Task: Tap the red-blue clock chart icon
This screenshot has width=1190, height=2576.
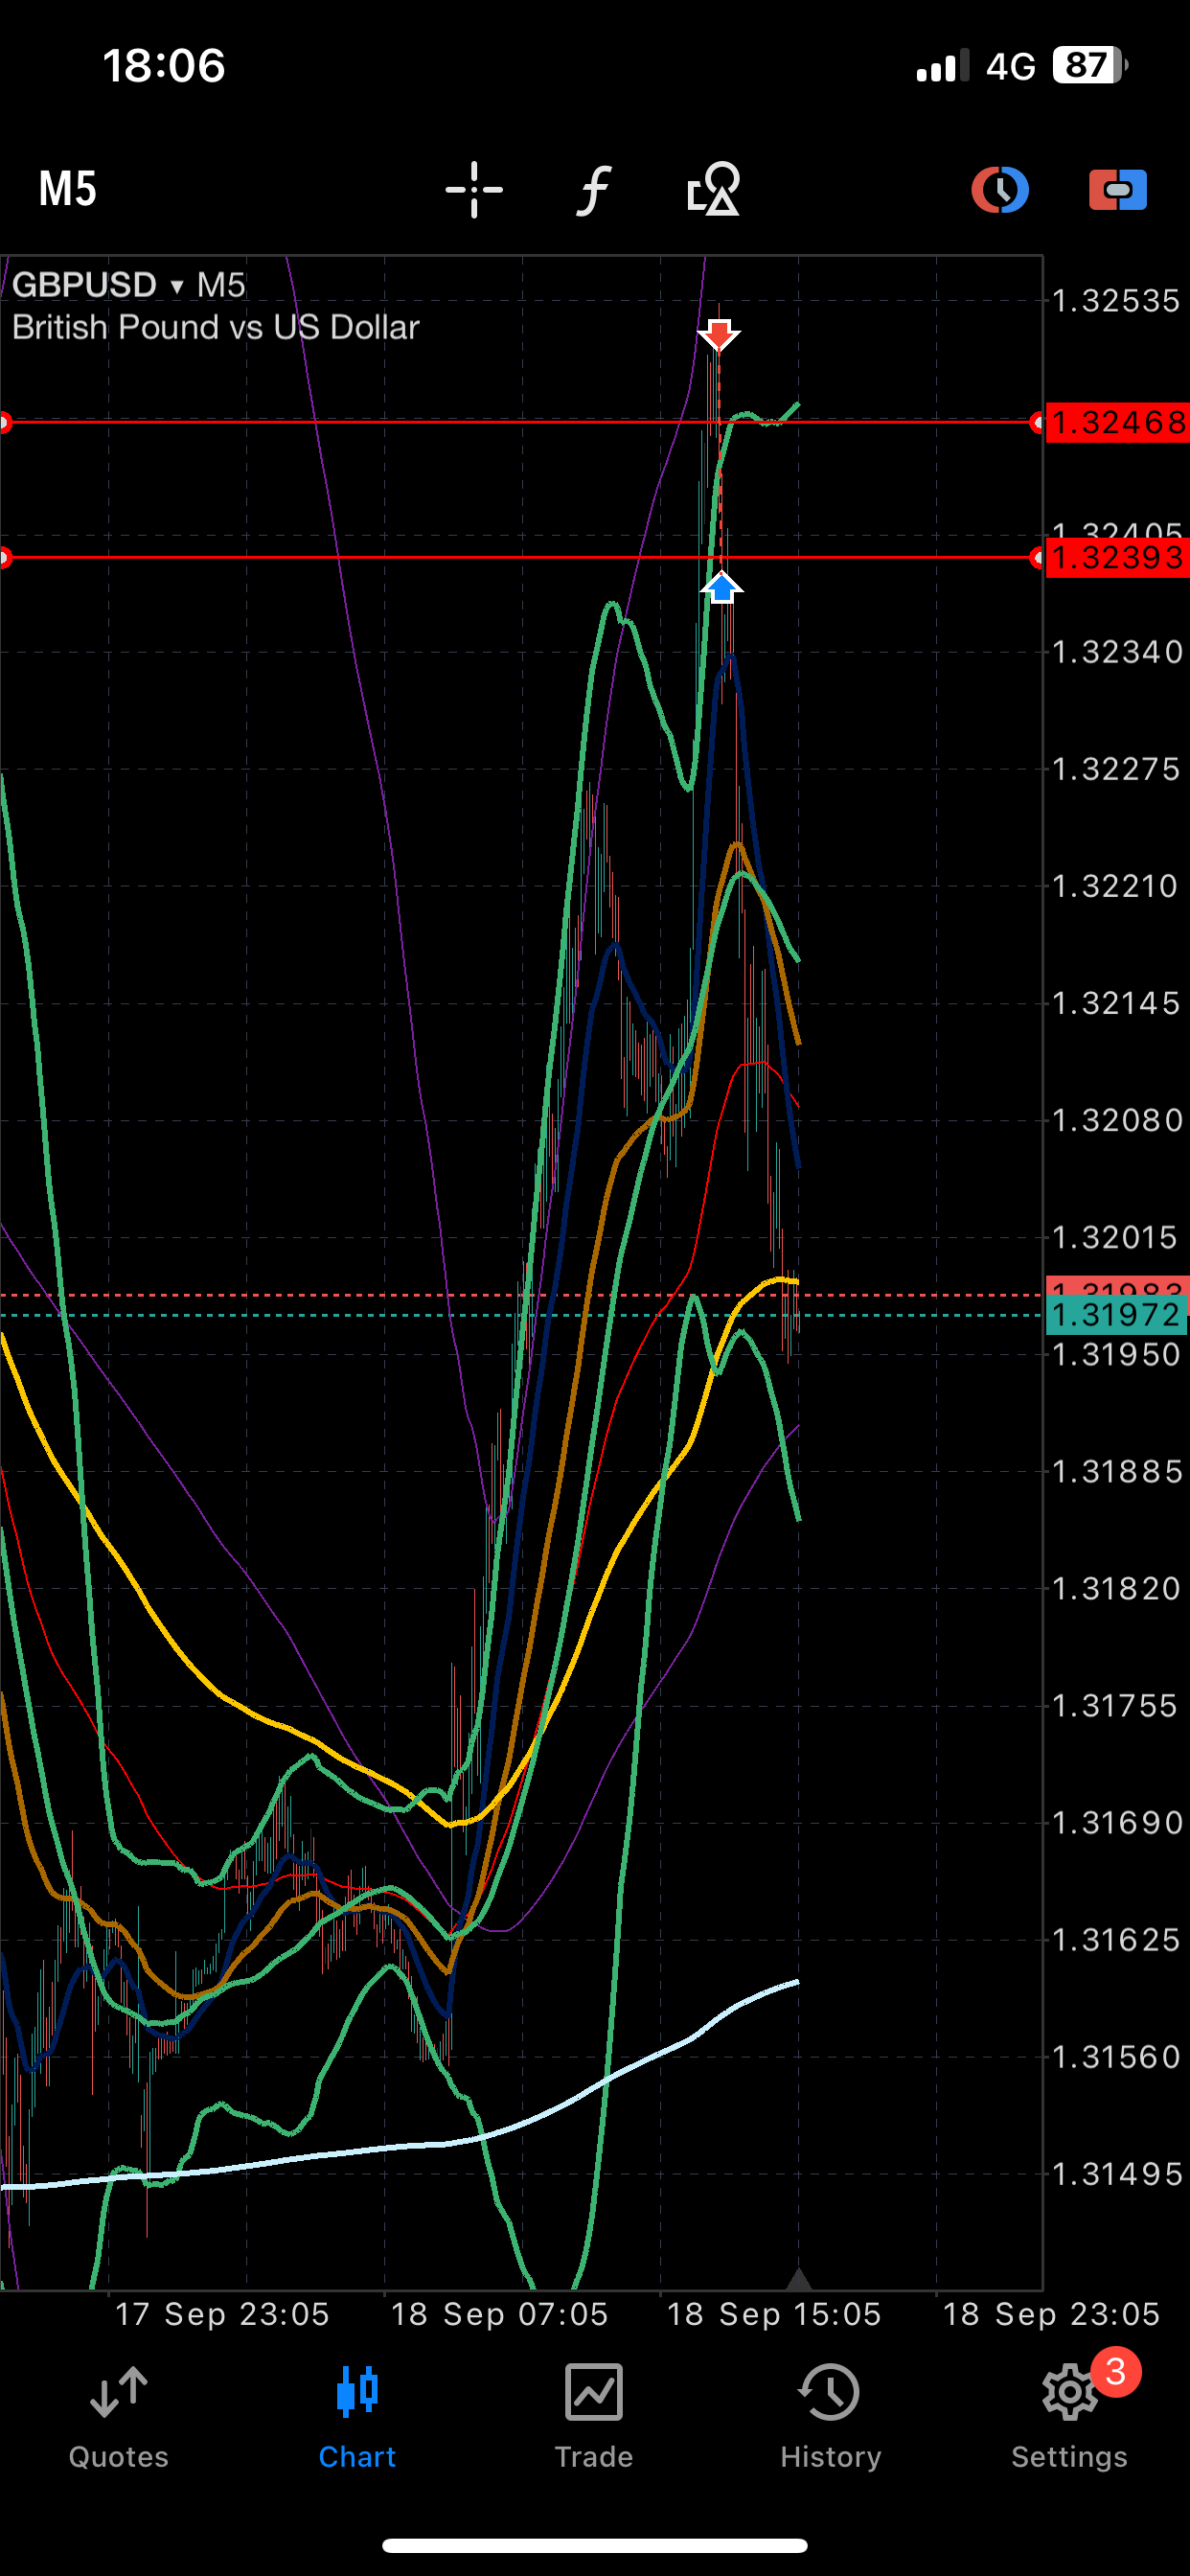Action: [x=1000, y=189]
